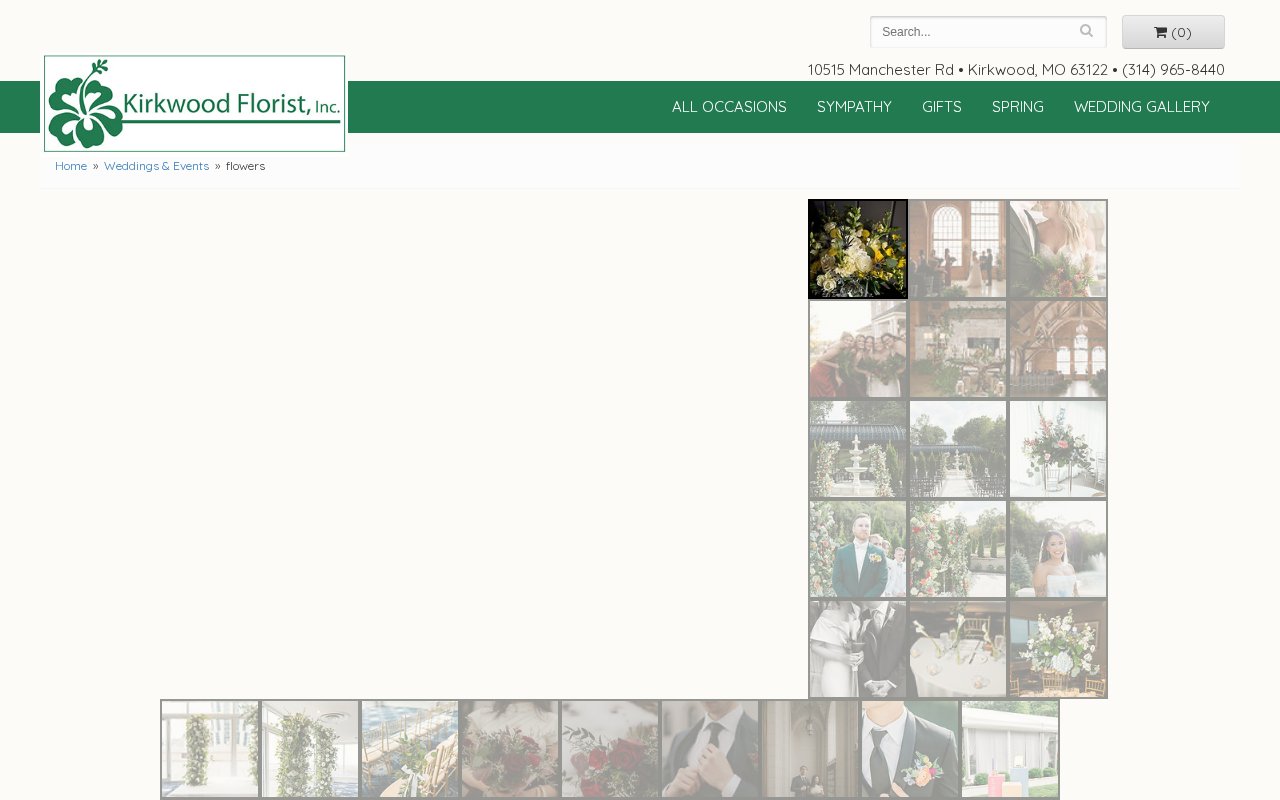The image size is (1280, 800).
Task: Open the Sympathy menu
Action: [854, 107]
